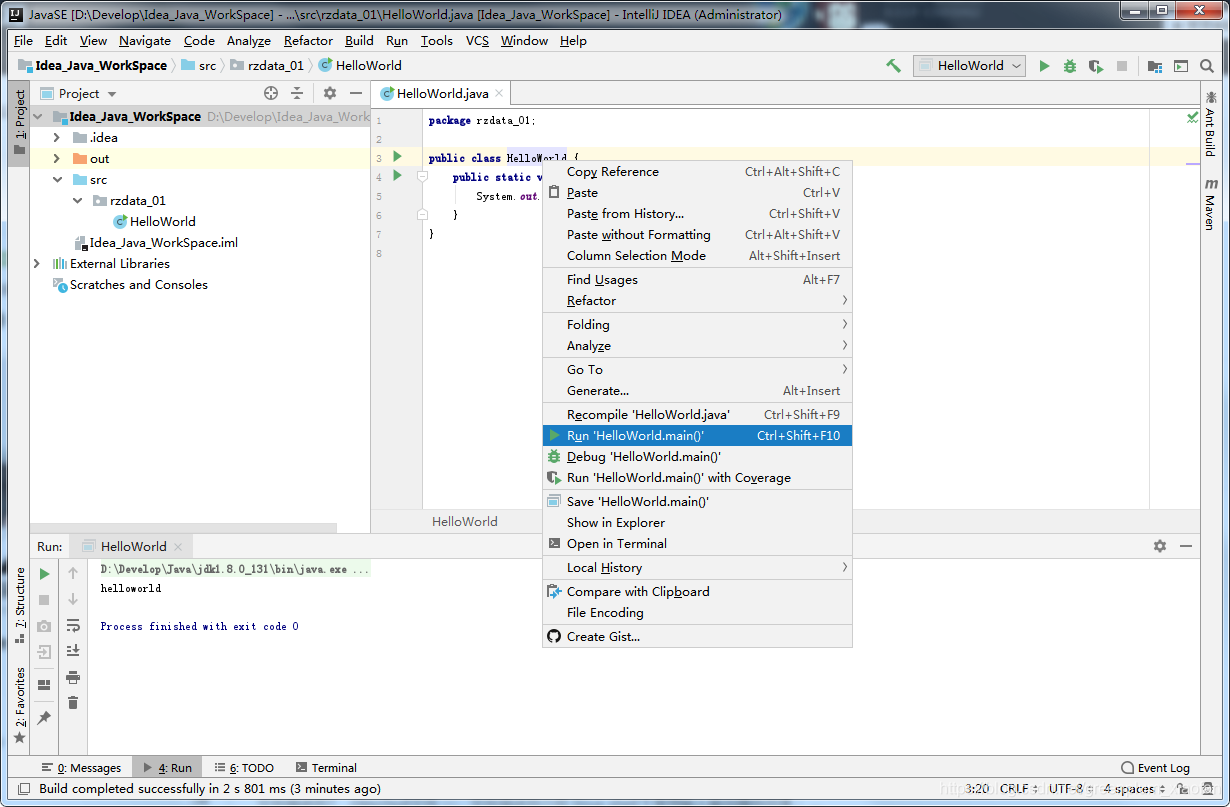Select HelloWorld class in project tree

(154, 221)
